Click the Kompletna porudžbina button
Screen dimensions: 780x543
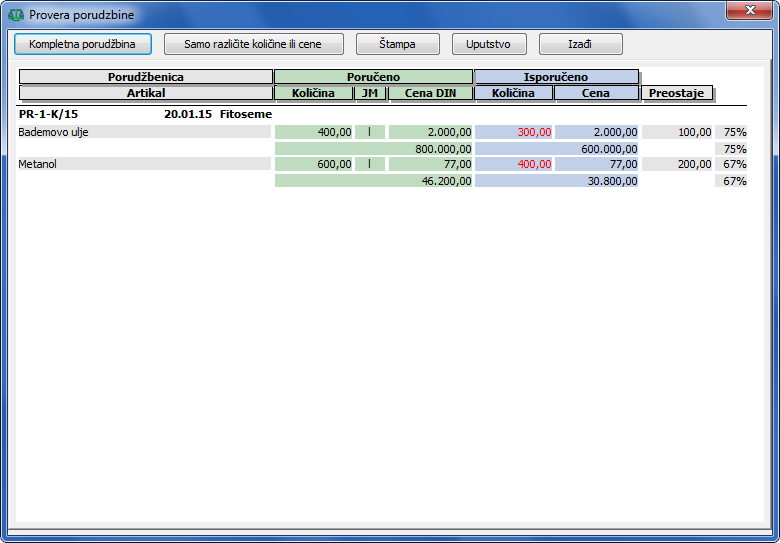click(x=82, y=44)
